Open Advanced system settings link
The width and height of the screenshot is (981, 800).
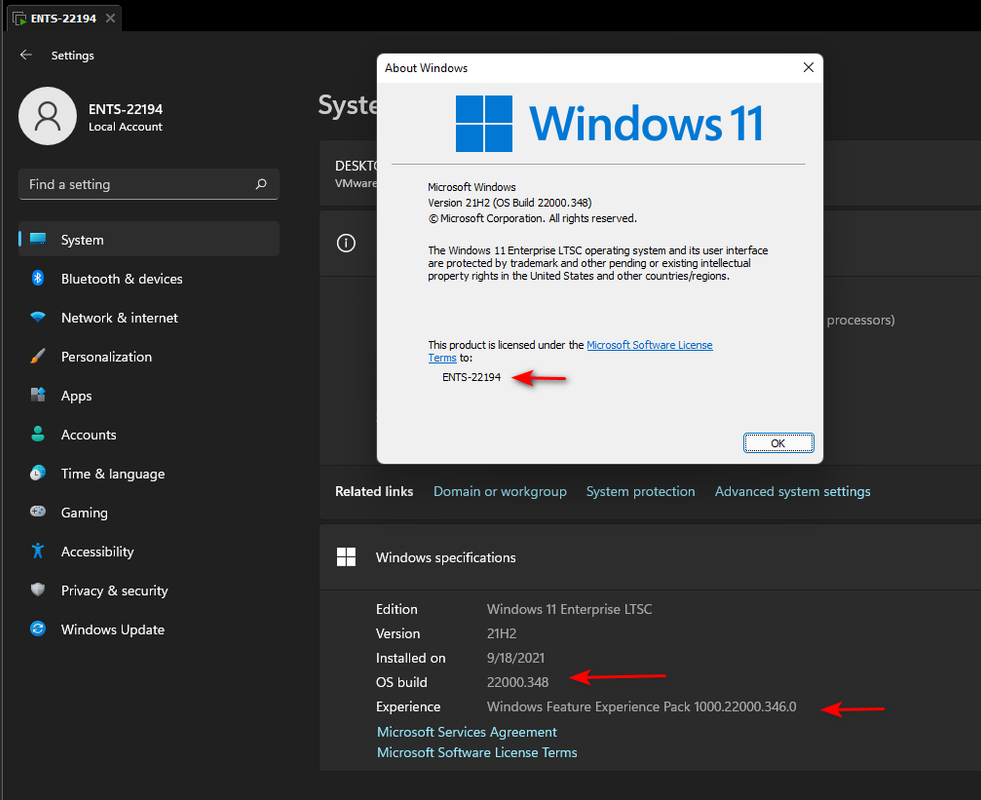point(792,491)
